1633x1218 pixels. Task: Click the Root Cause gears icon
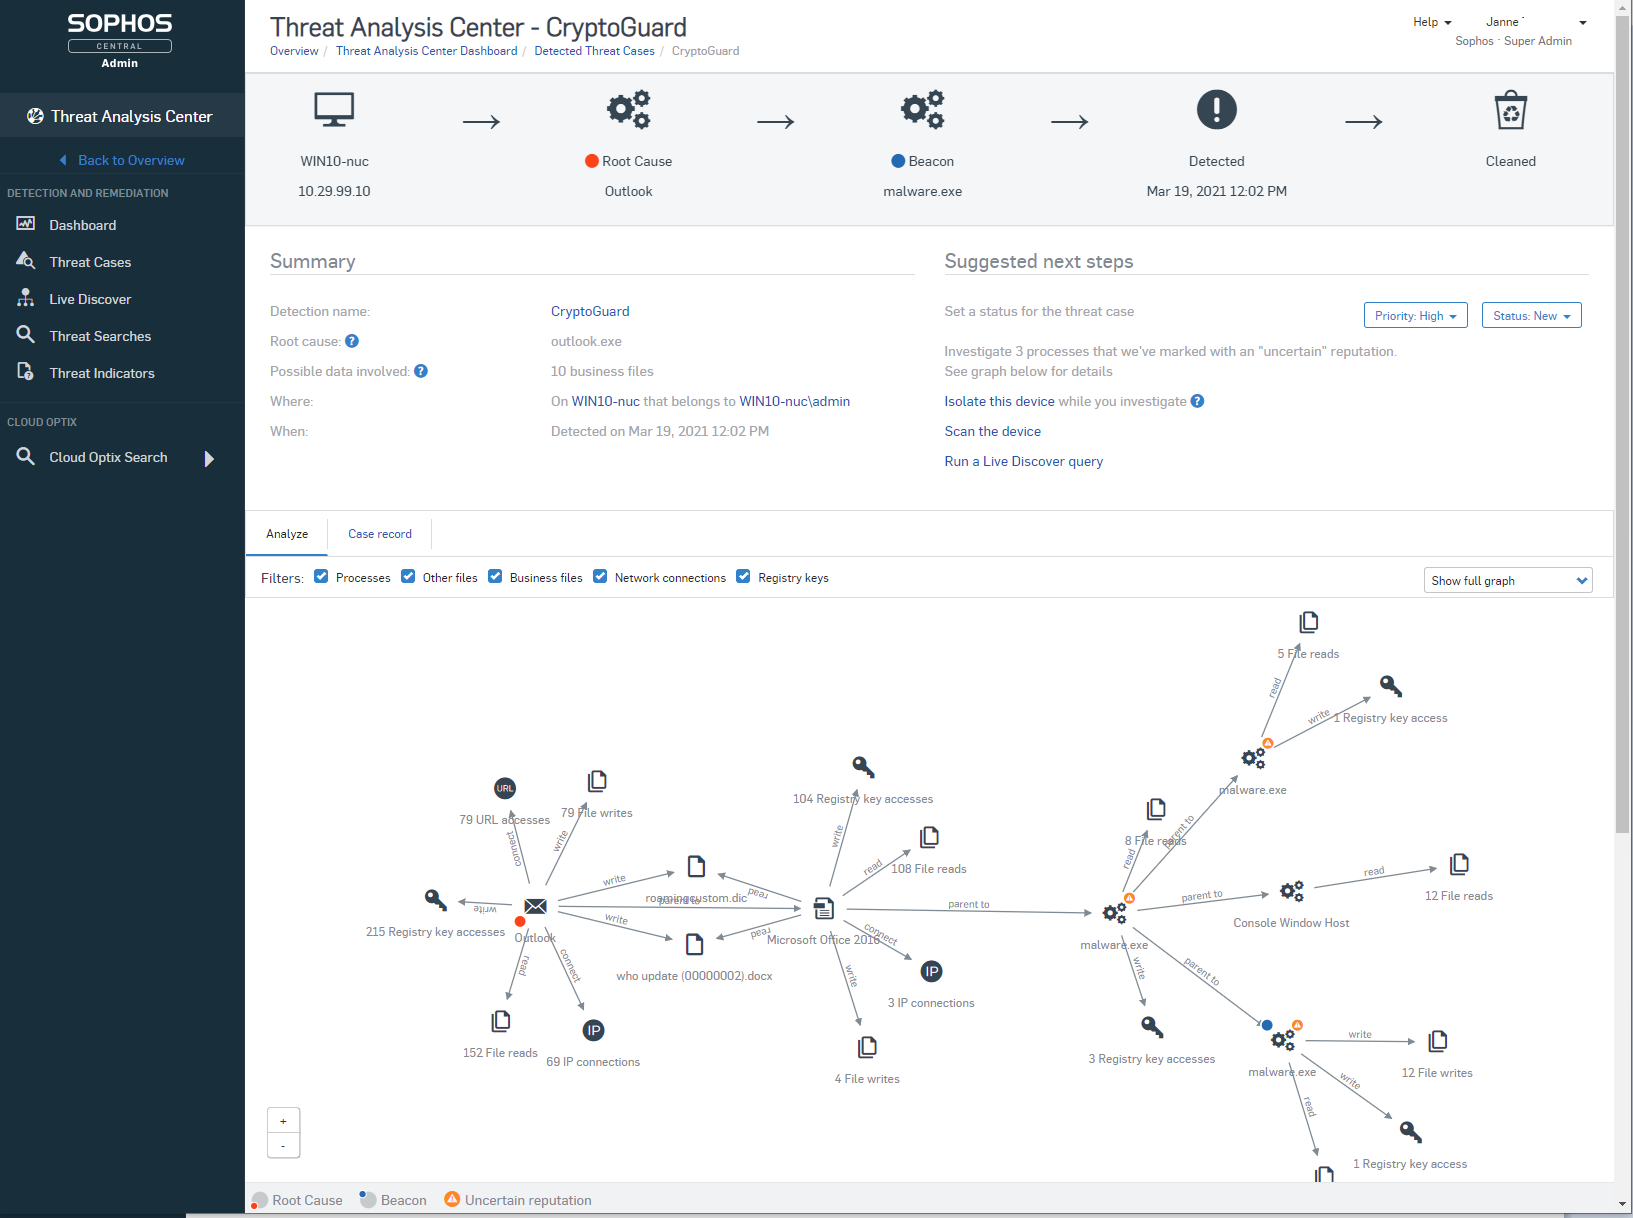coord(629,109)
